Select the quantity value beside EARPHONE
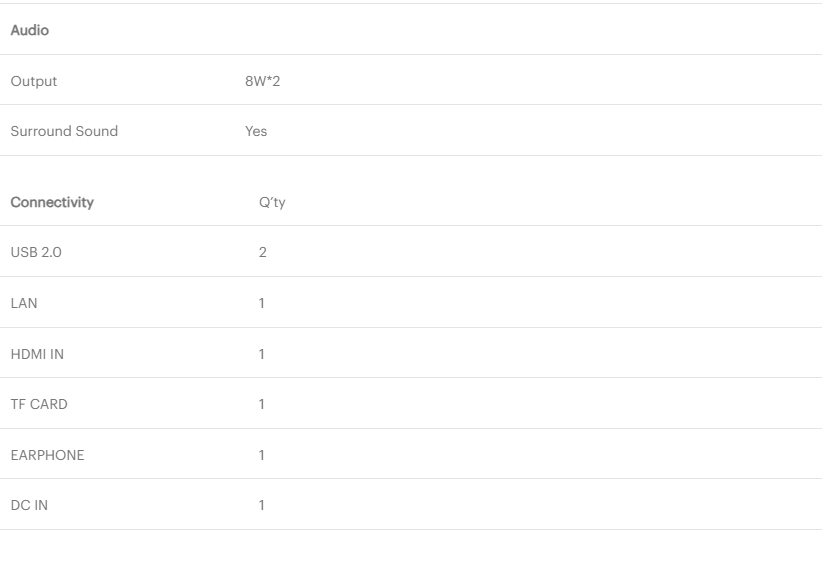 [262, 455]
